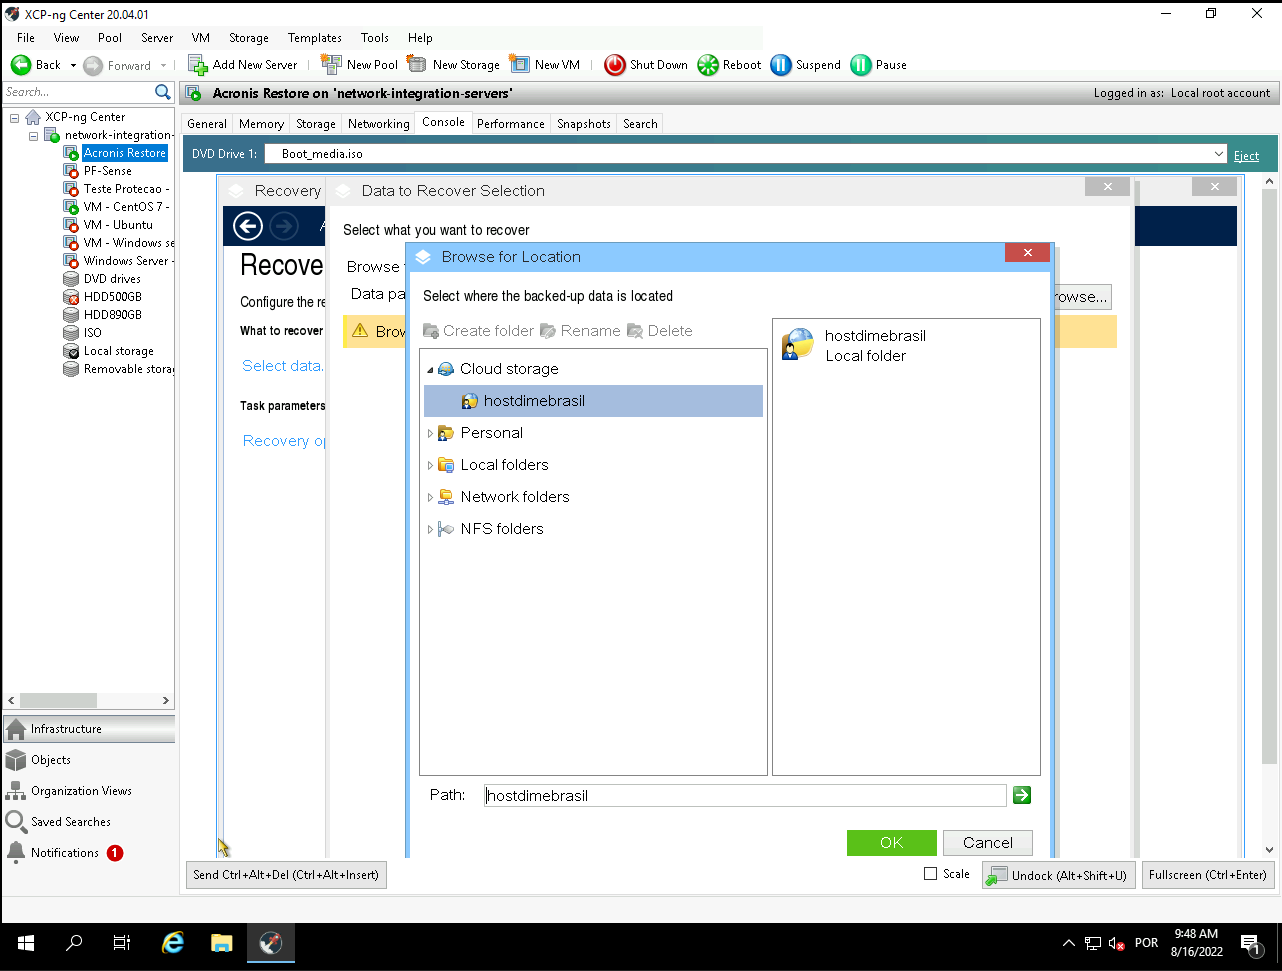Select hostdimebrasil under Cloud storage
Screen dimensions: 1282x971
pos(594,401)
